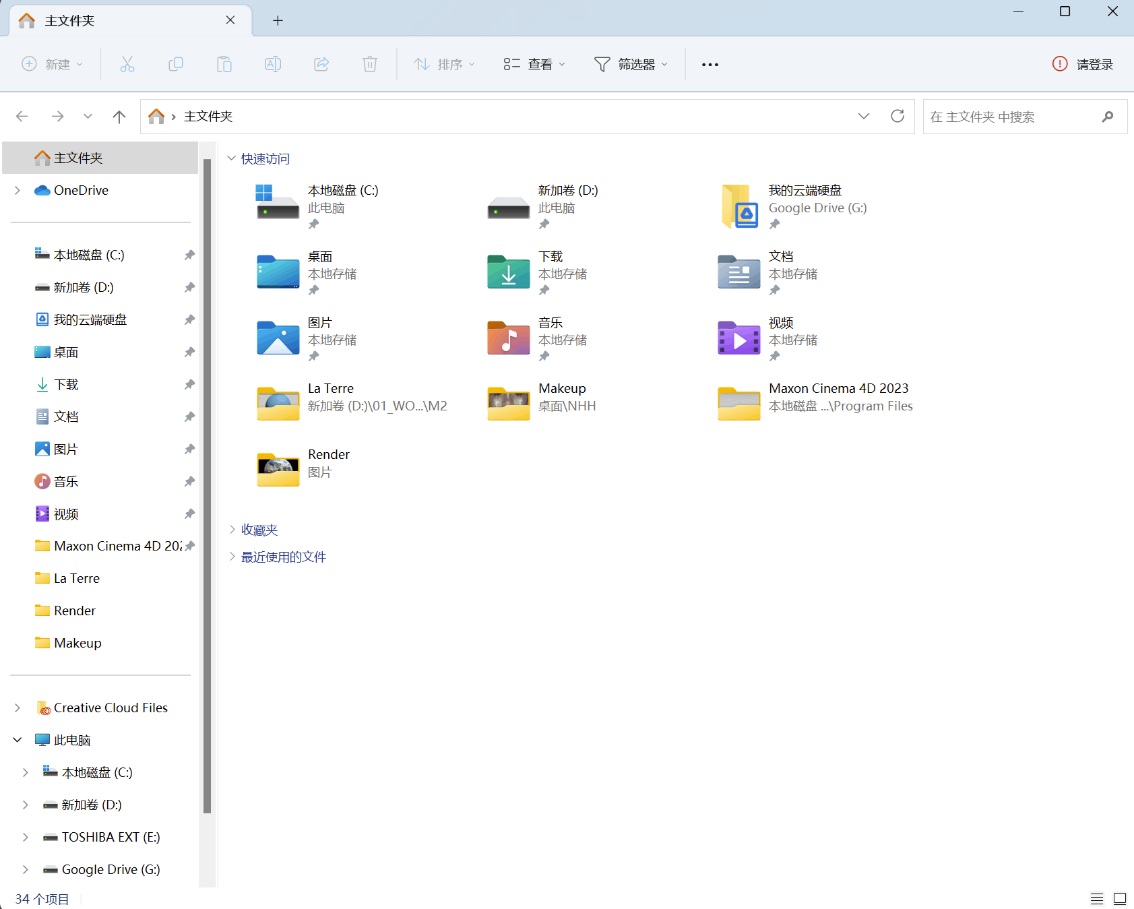Open the 文档 folder in main pane
Image resolution: width=1134 pixels, height=909 pixels.
[768, 273]
